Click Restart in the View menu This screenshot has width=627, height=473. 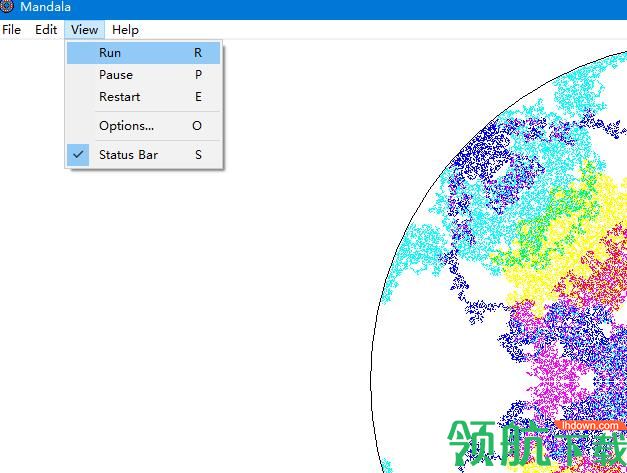click(144, 97)
